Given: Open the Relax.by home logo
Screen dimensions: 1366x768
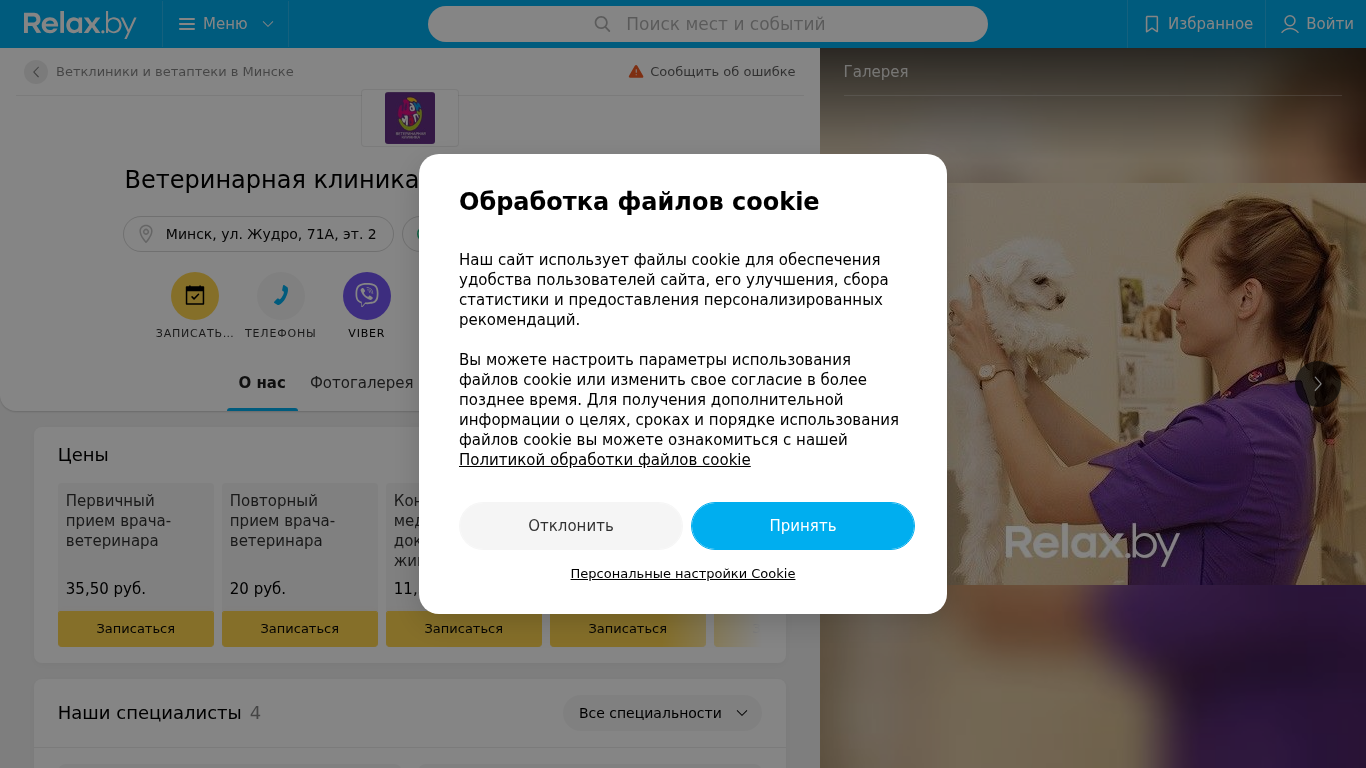Looking at the screenshot, I should click(x=80, y=24).
